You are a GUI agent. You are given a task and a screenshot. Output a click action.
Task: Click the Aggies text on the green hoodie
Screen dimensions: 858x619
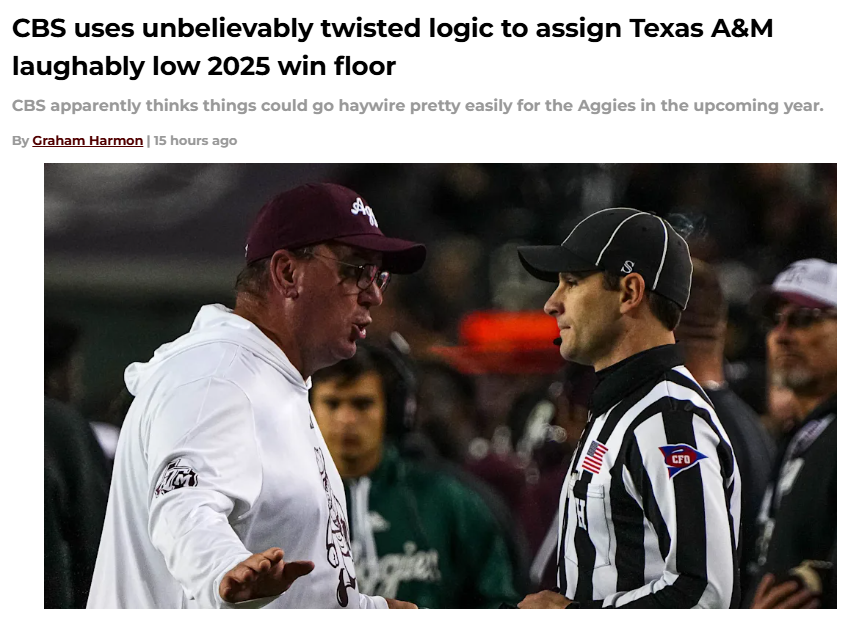pyautogui.click(x=398, y=564)
